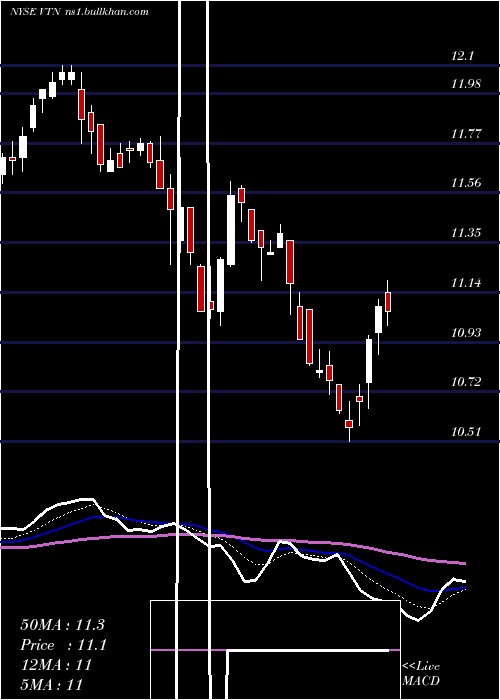Click the <<Live MACD label

[421, 673]
